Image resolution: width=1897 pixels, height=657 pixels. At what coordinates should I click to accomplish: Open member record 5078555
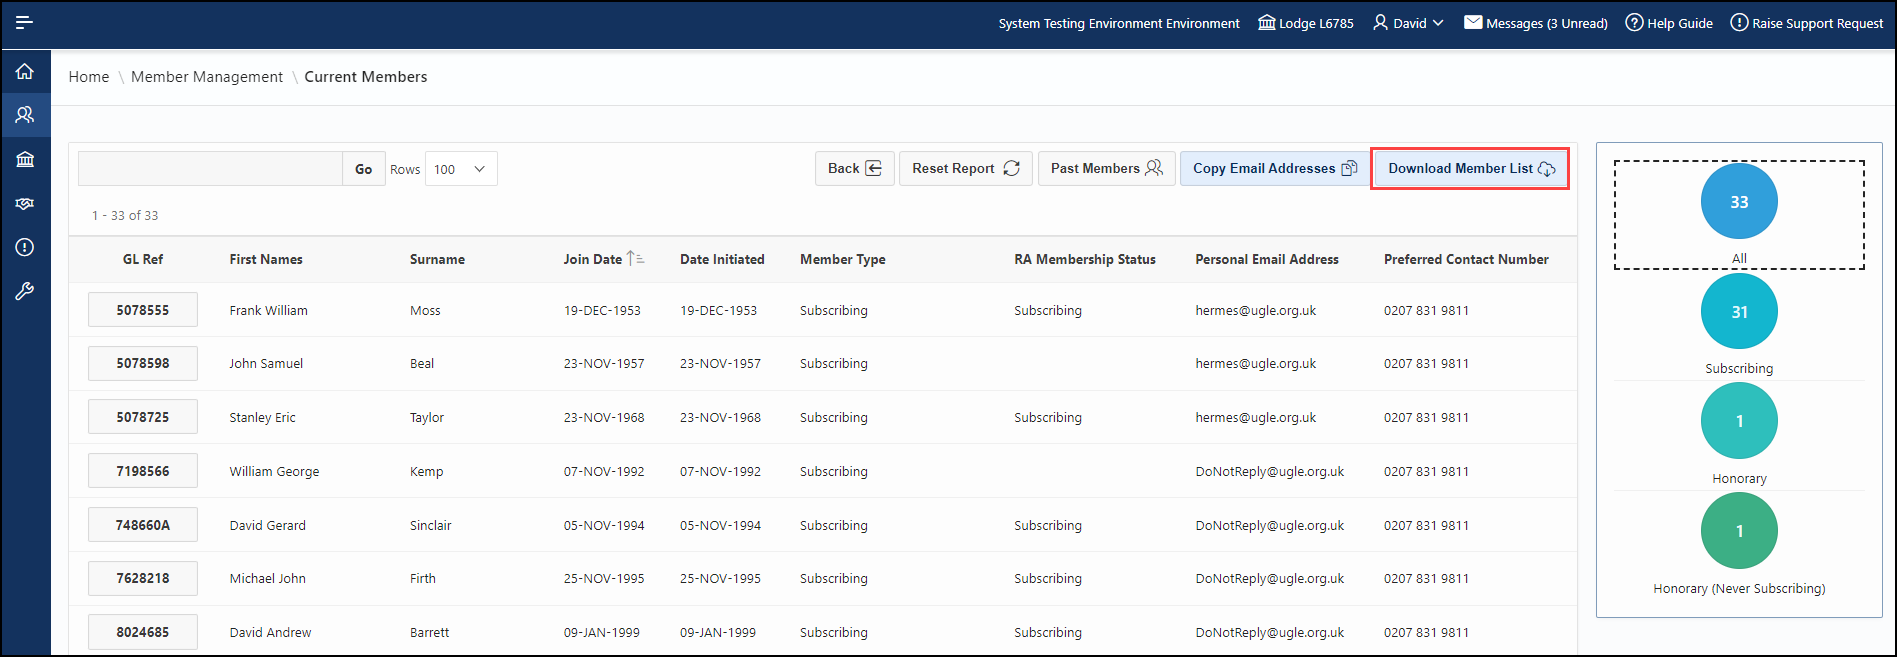(x=143, y=310)
